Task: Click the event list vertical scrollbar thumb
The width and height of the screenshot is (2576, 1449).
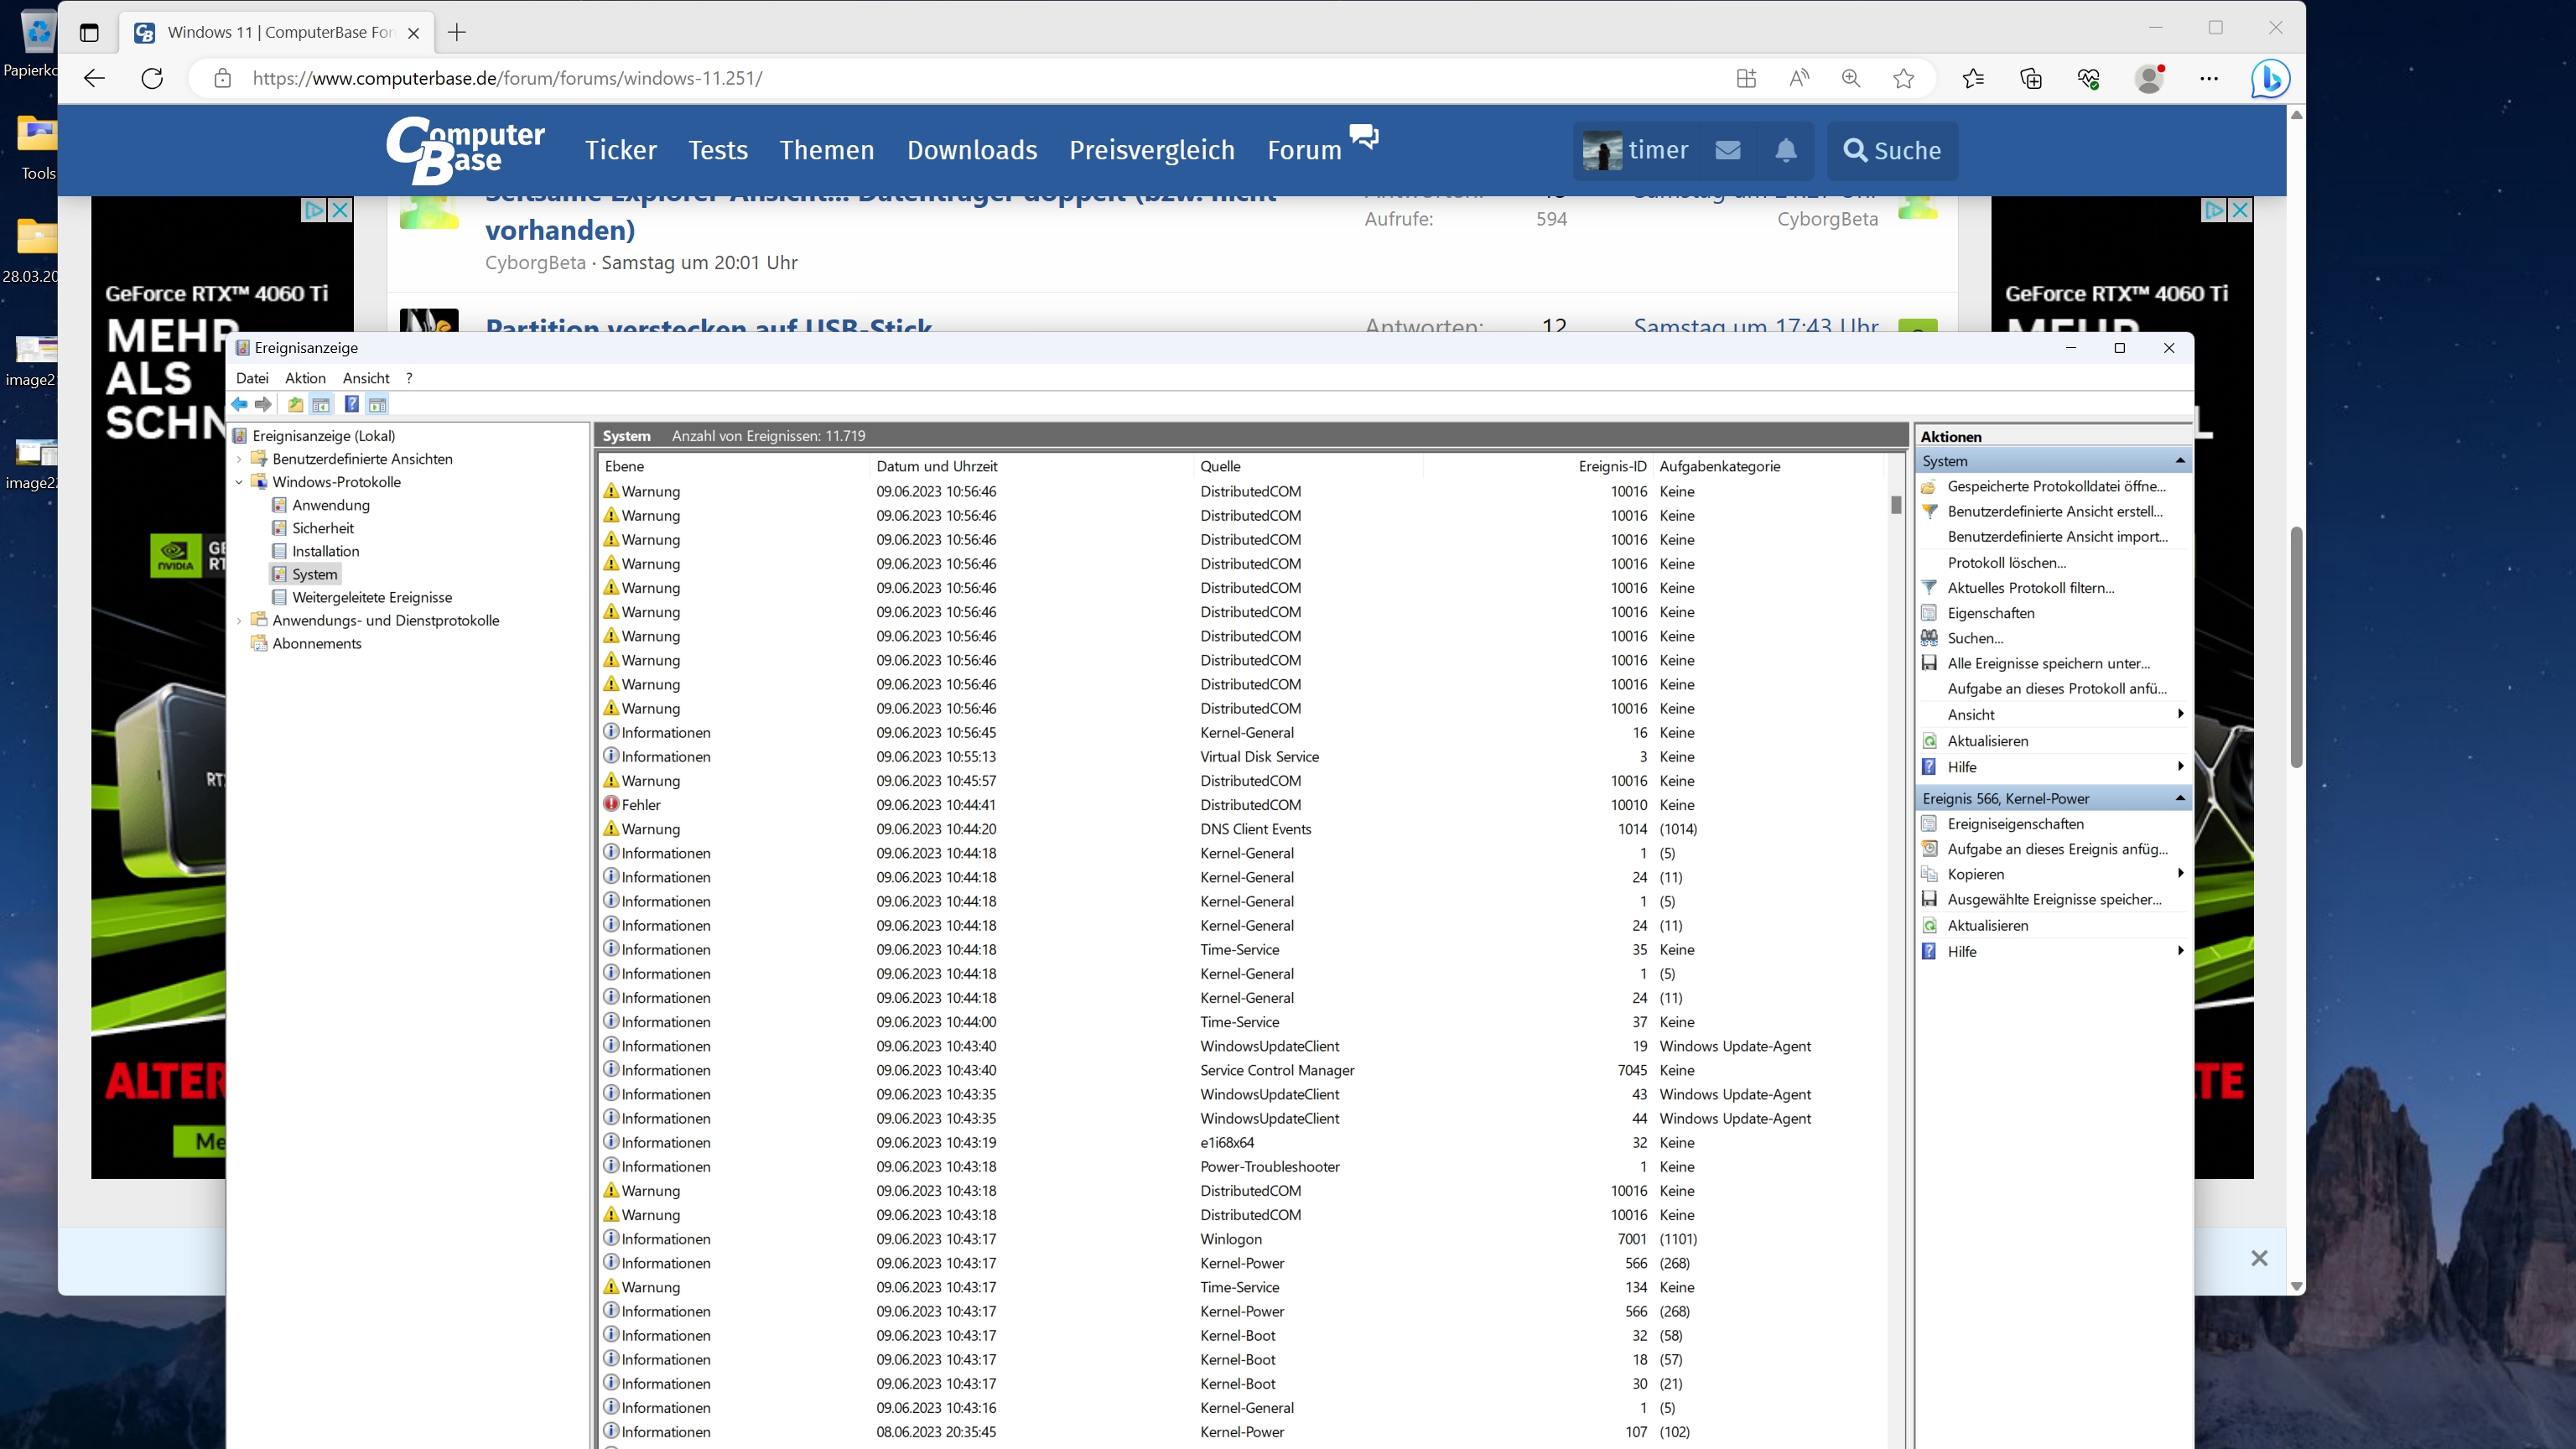Action: coord(1896,505)
